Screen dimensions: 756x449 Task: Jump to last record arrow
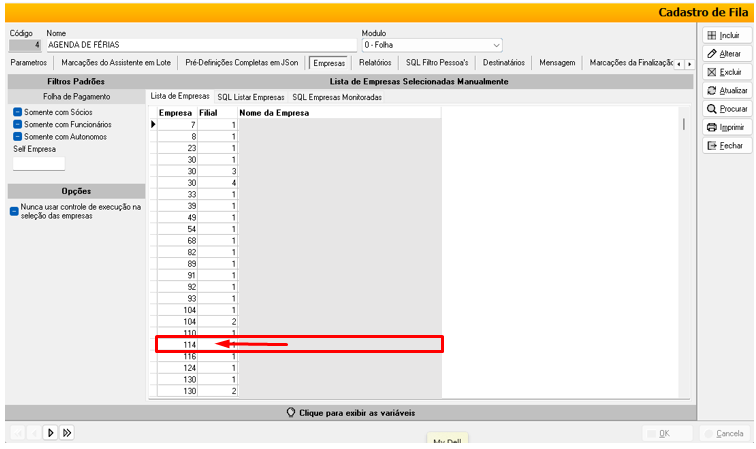click(x=67, y=433)
